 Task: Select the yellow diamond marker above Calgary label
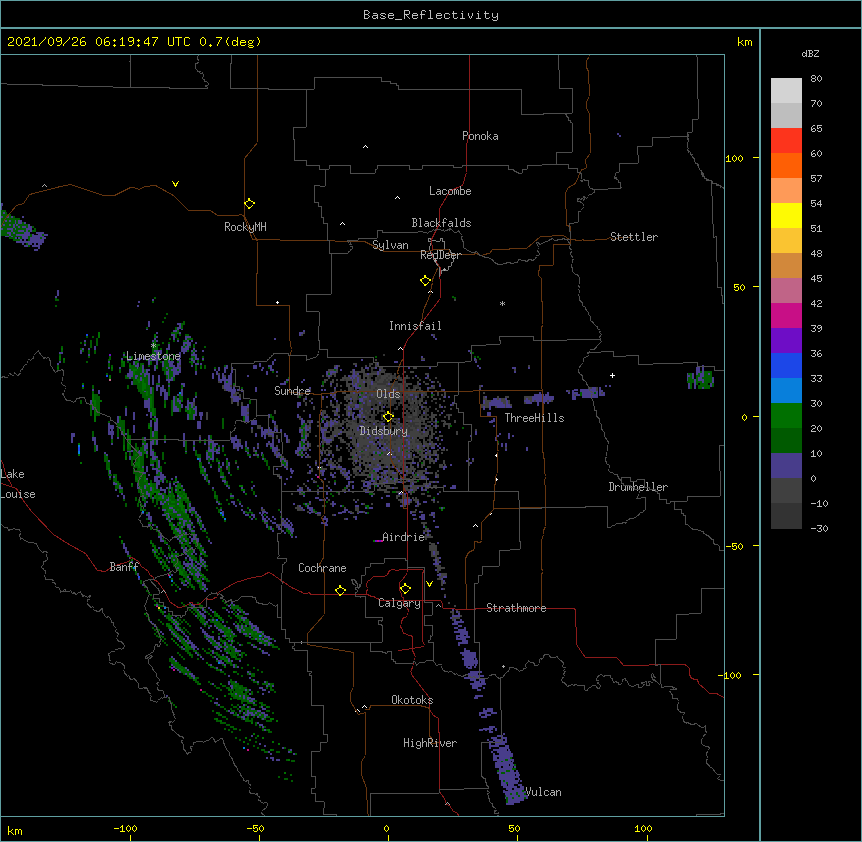405,589
